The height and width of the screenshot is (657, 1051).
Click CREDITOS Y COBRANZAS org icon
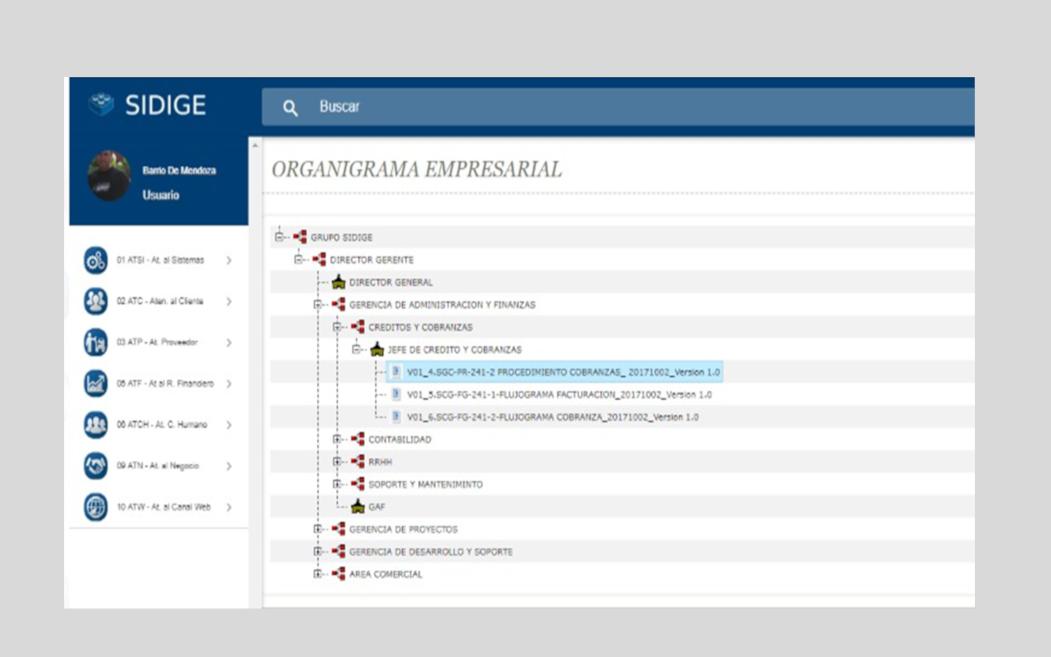[358, 327]
